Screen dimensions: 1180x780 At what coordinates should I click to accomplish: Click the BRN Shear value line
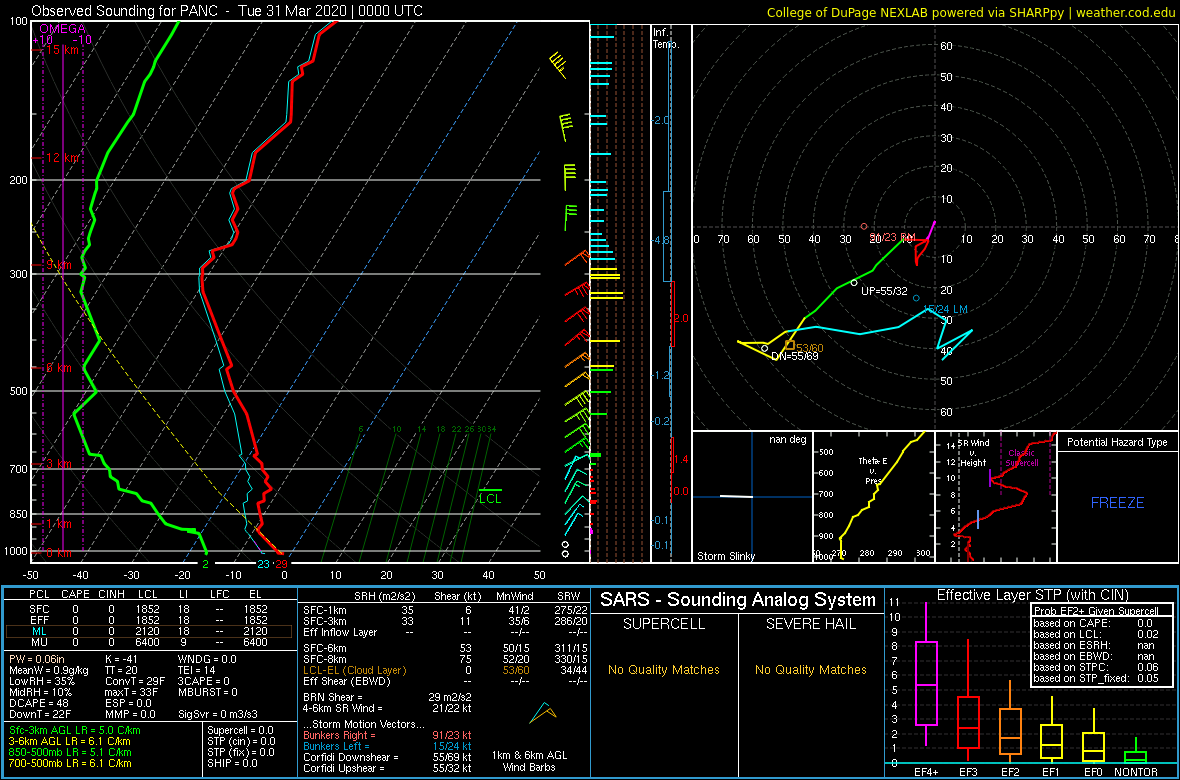point(388,697)
